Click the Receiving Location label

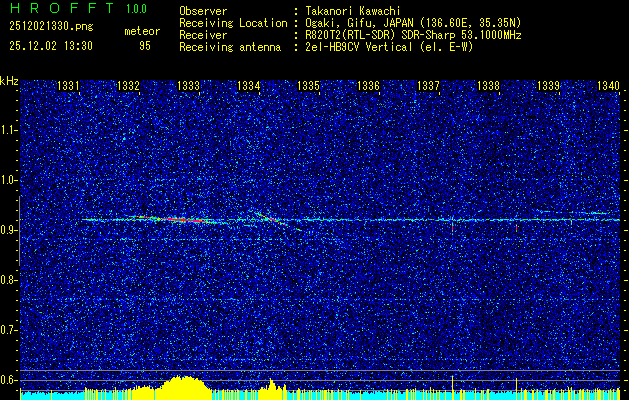click(x=233, y=23)
